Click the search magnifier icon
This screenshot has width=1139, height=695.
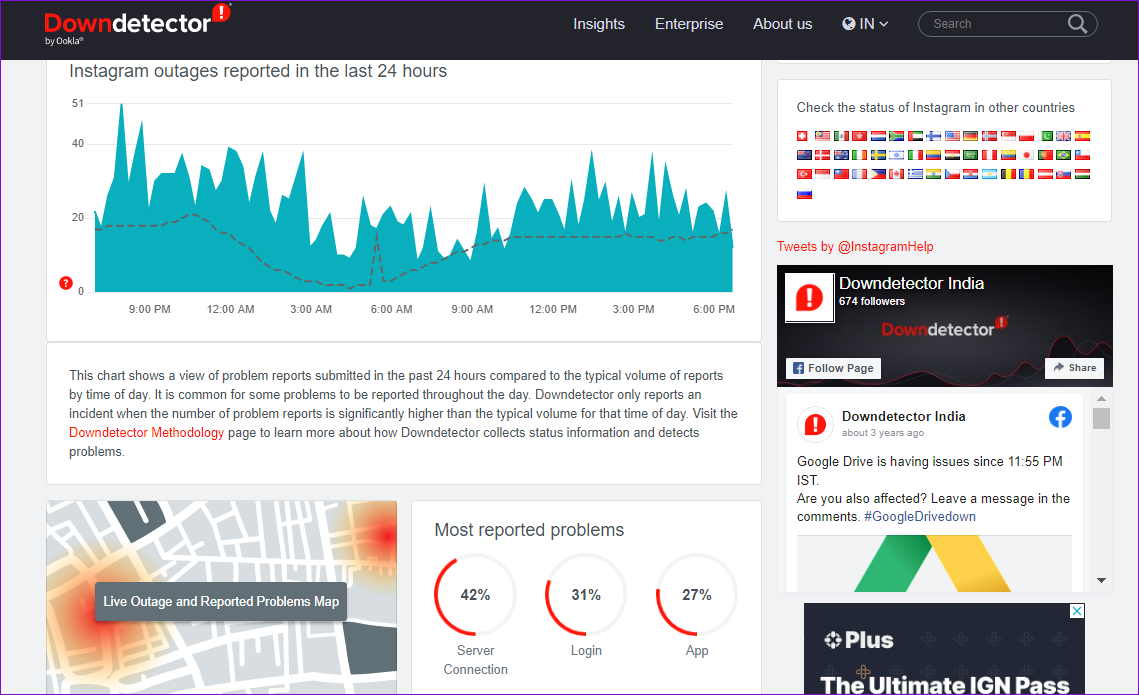click(x=1077, y=24)
